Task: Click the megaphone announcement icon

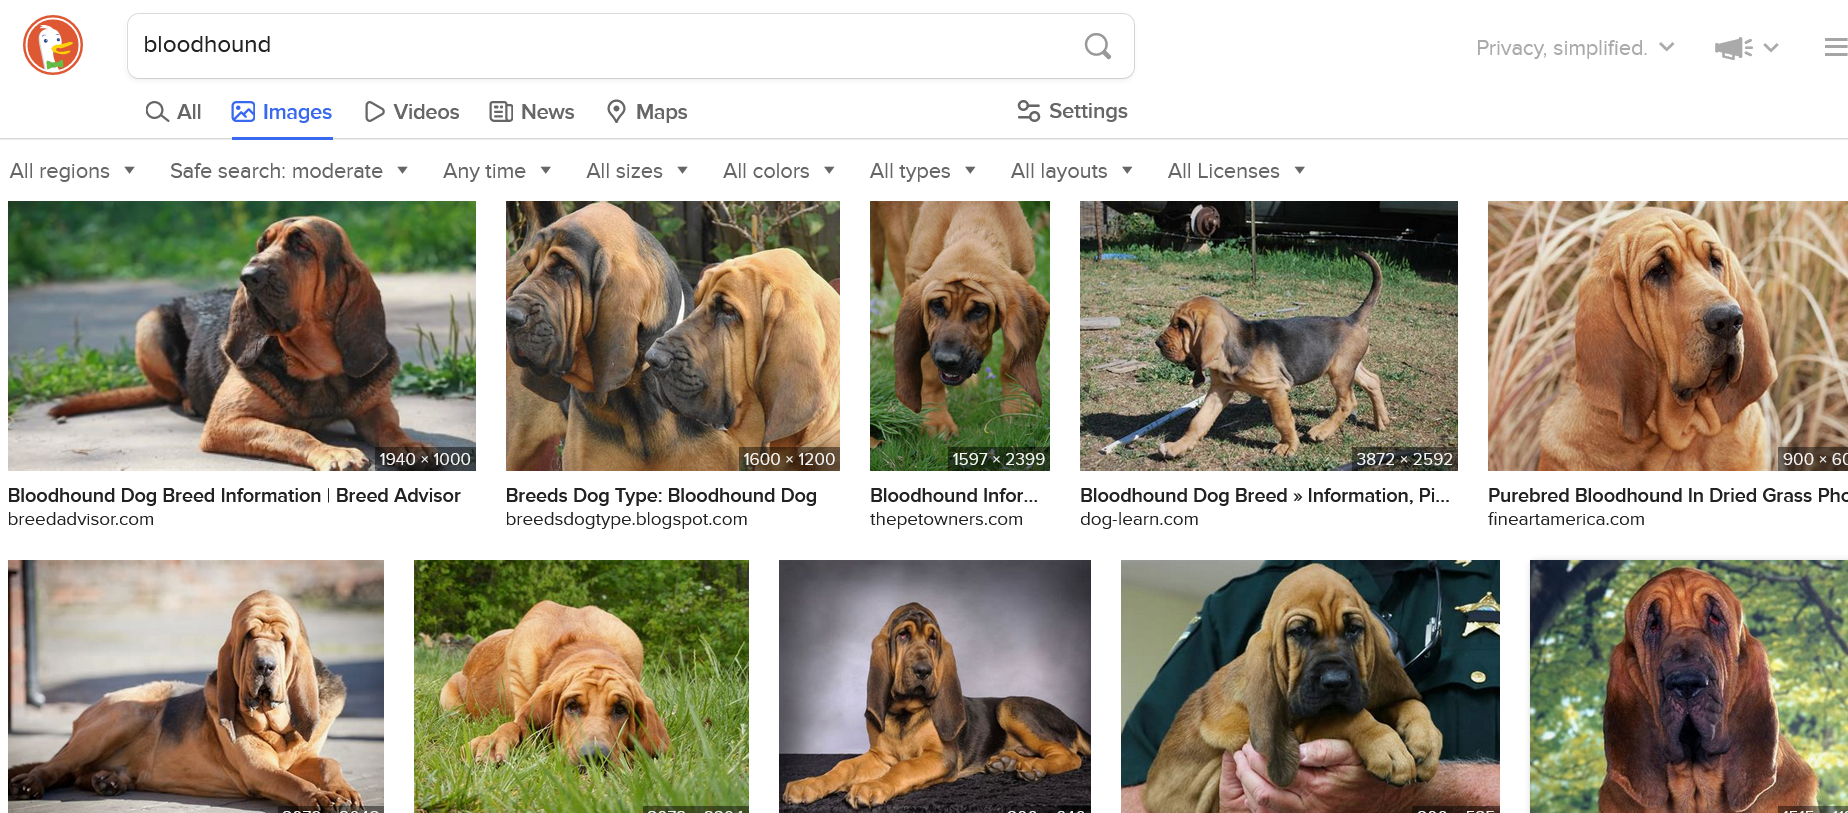Action: [1733, 48]
